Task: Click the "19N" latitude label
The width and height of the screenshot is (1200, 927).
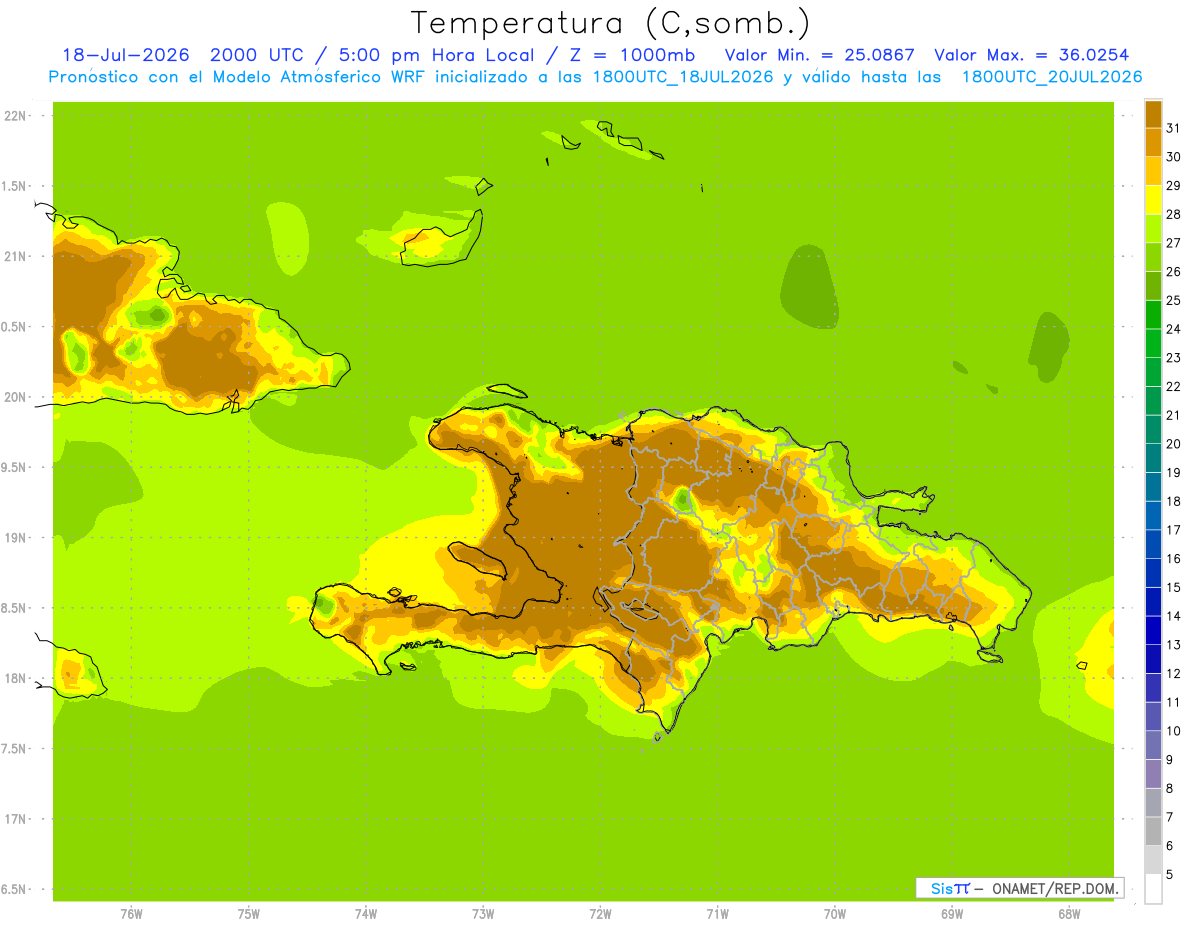Action: 15,538
